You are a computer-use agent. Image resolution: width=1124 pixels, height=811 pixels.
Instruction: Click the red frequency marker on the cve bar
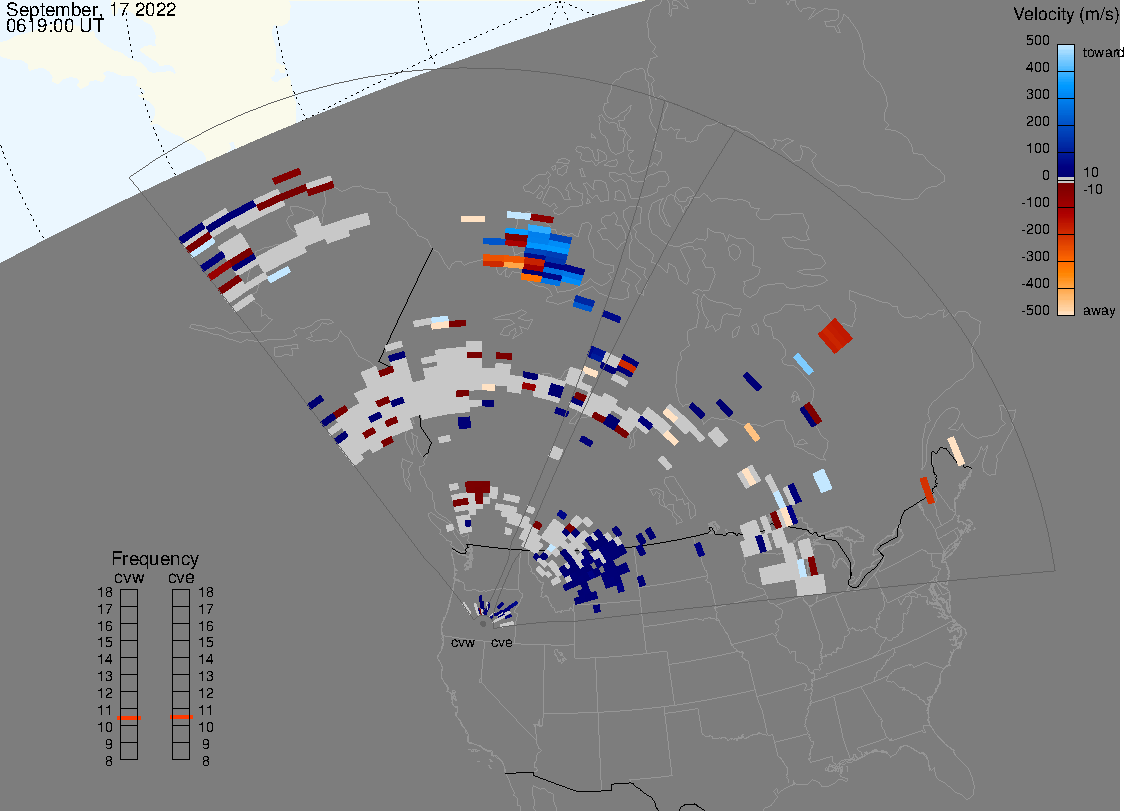[x=181, y=717]
